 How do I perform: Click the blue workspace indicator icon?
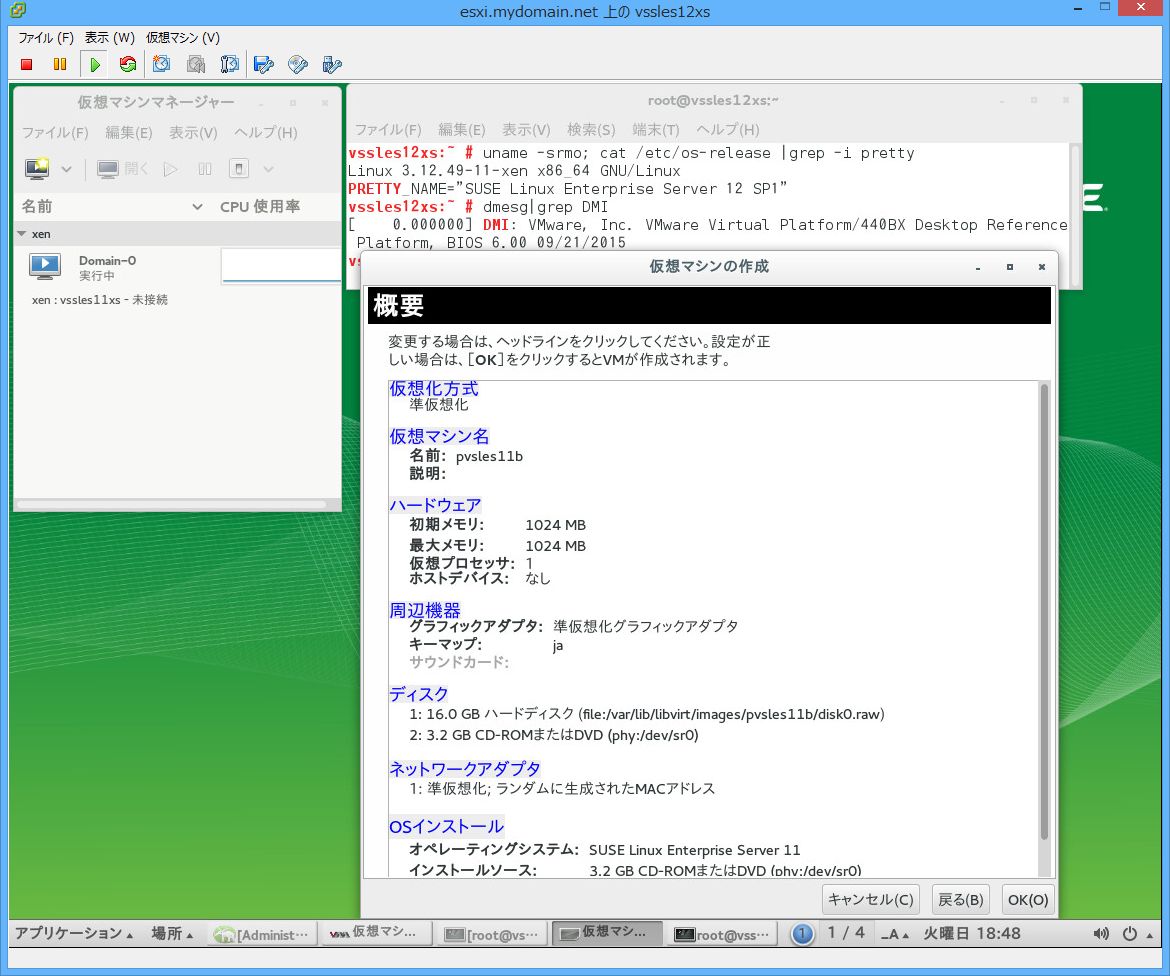click(x=802, y=933)
